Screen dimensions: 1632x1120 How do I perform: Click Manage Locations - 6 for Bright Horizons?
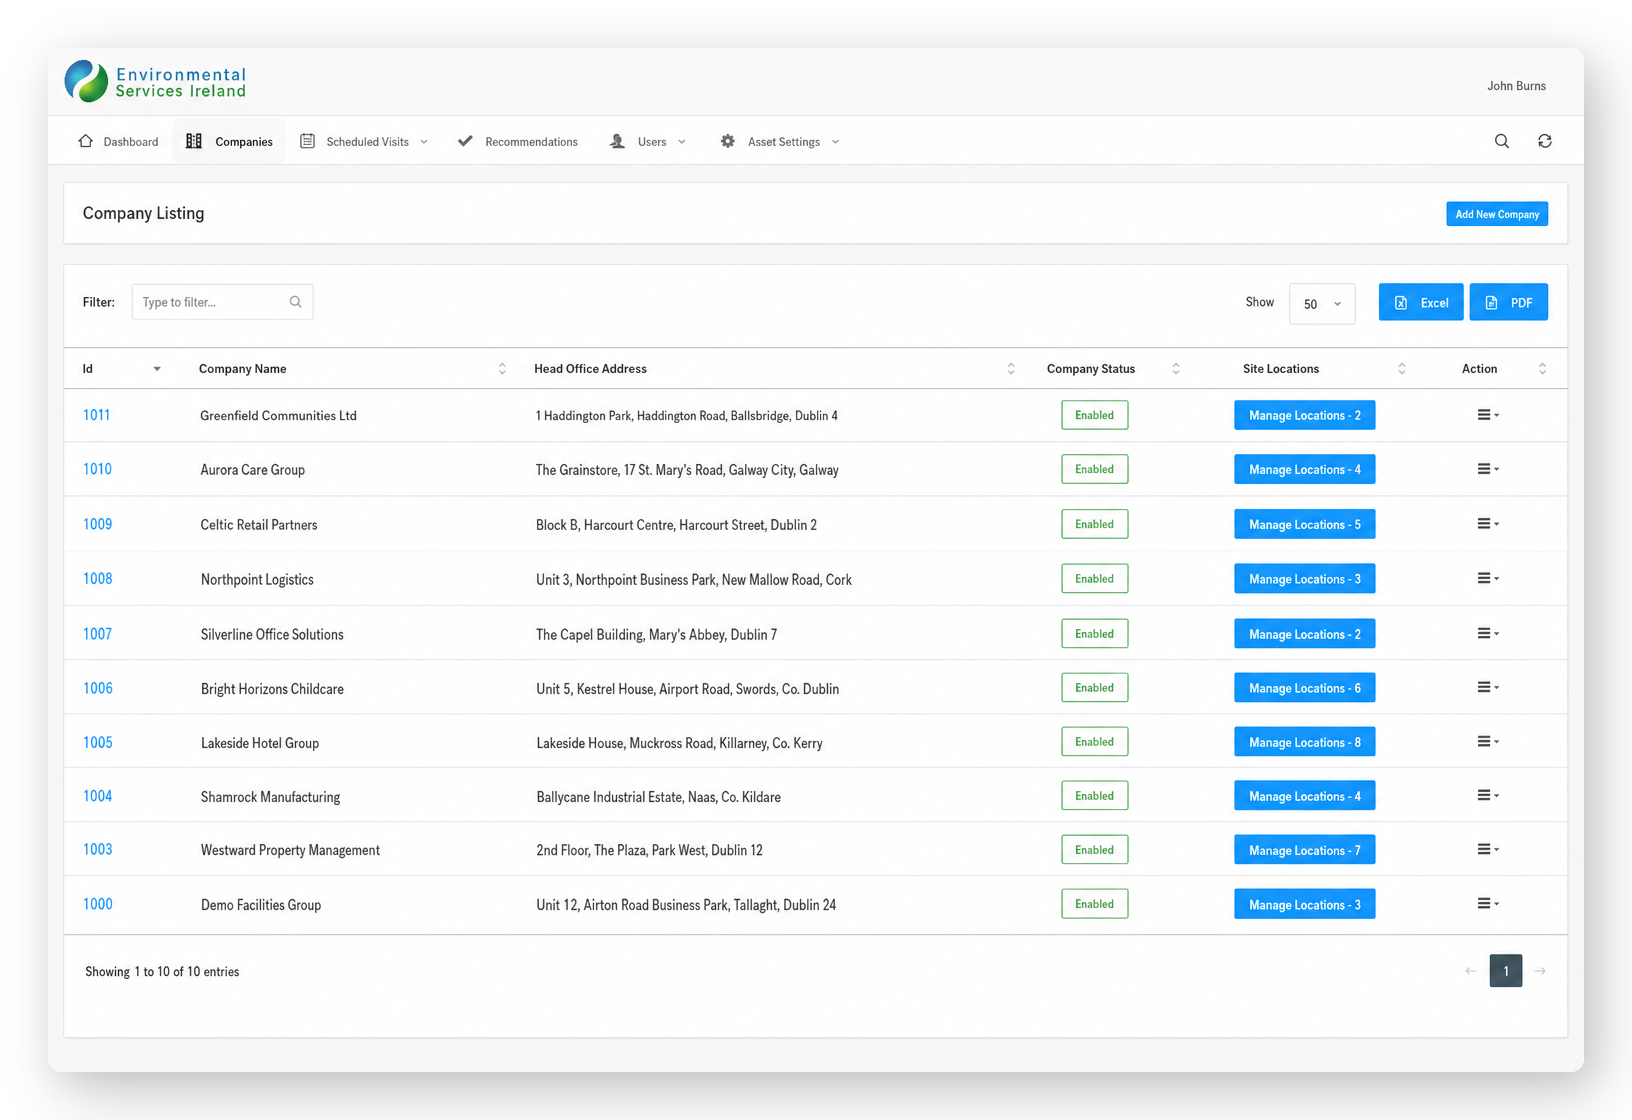(x=1304, y=688)
